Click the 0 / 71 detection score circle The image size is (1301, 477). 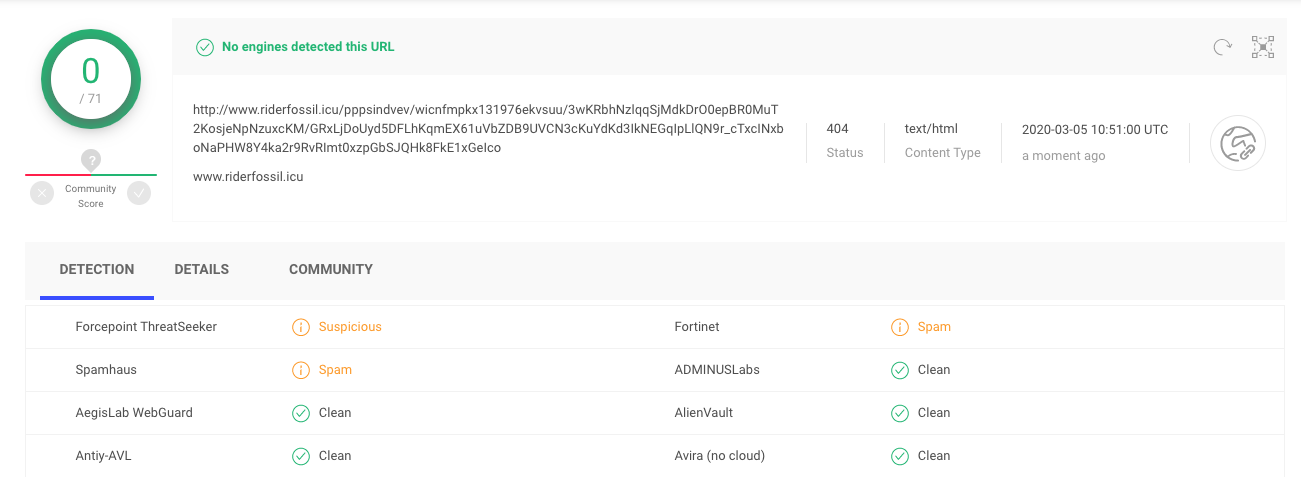91,79
